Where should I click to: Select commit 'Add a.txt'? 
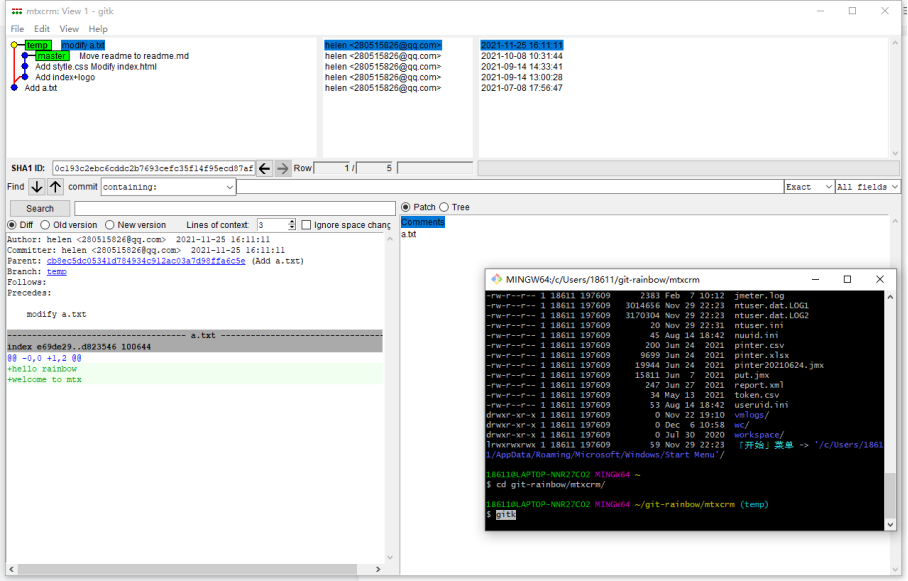click(x=41, y=88)
